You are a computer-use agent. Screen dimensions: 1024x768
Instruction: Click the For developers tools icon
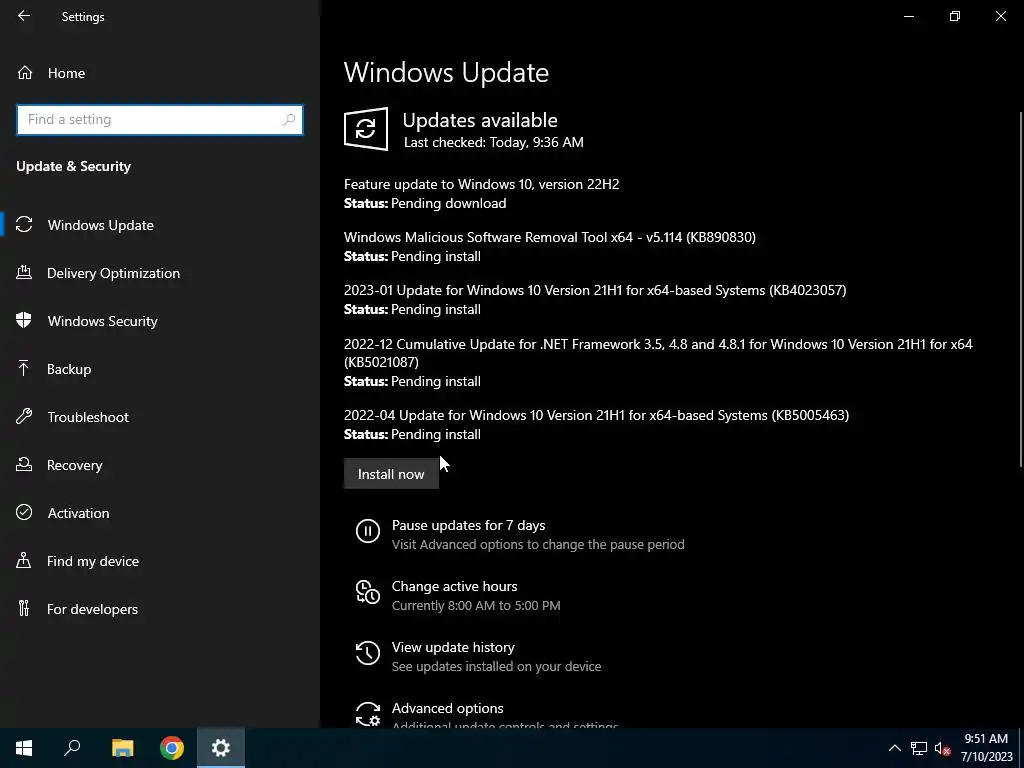point(24,609)
